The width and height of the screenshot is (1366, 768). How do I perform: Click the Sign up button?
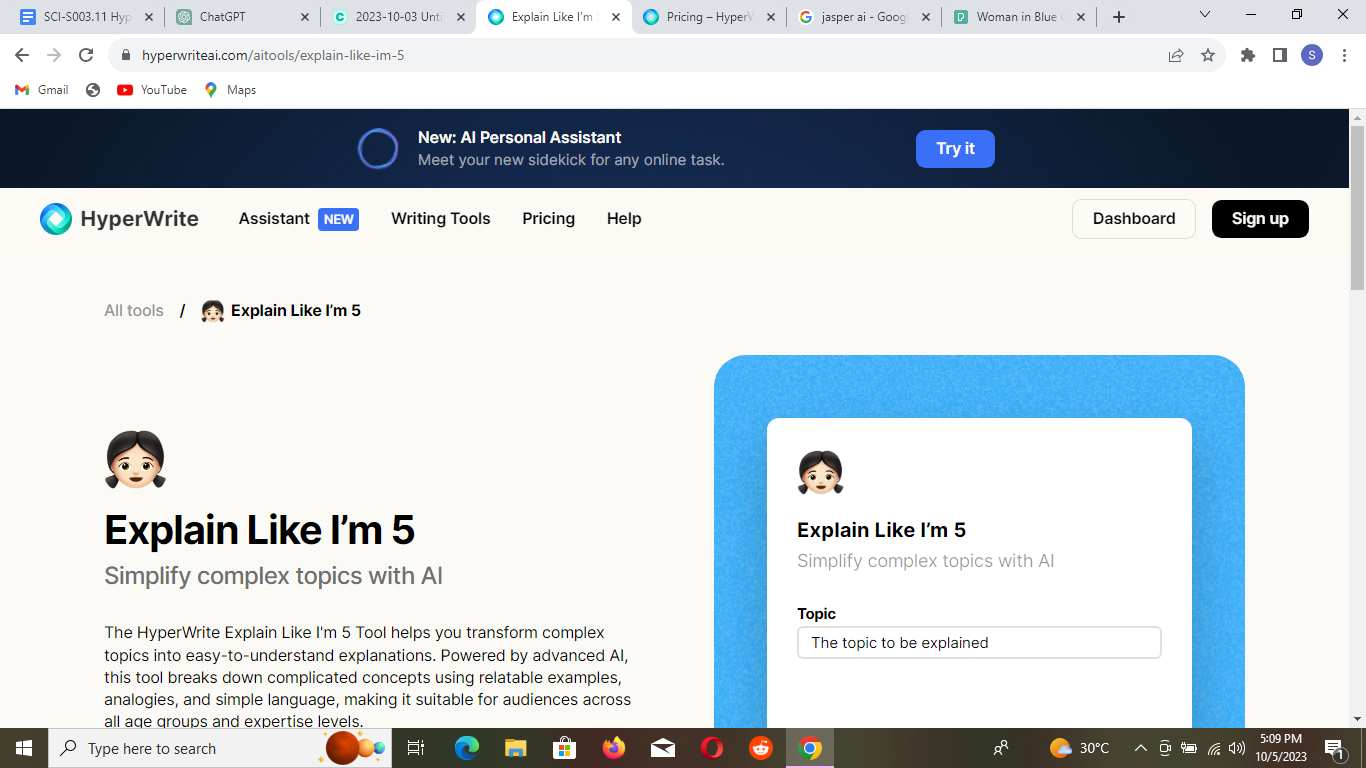(1260, 218)
